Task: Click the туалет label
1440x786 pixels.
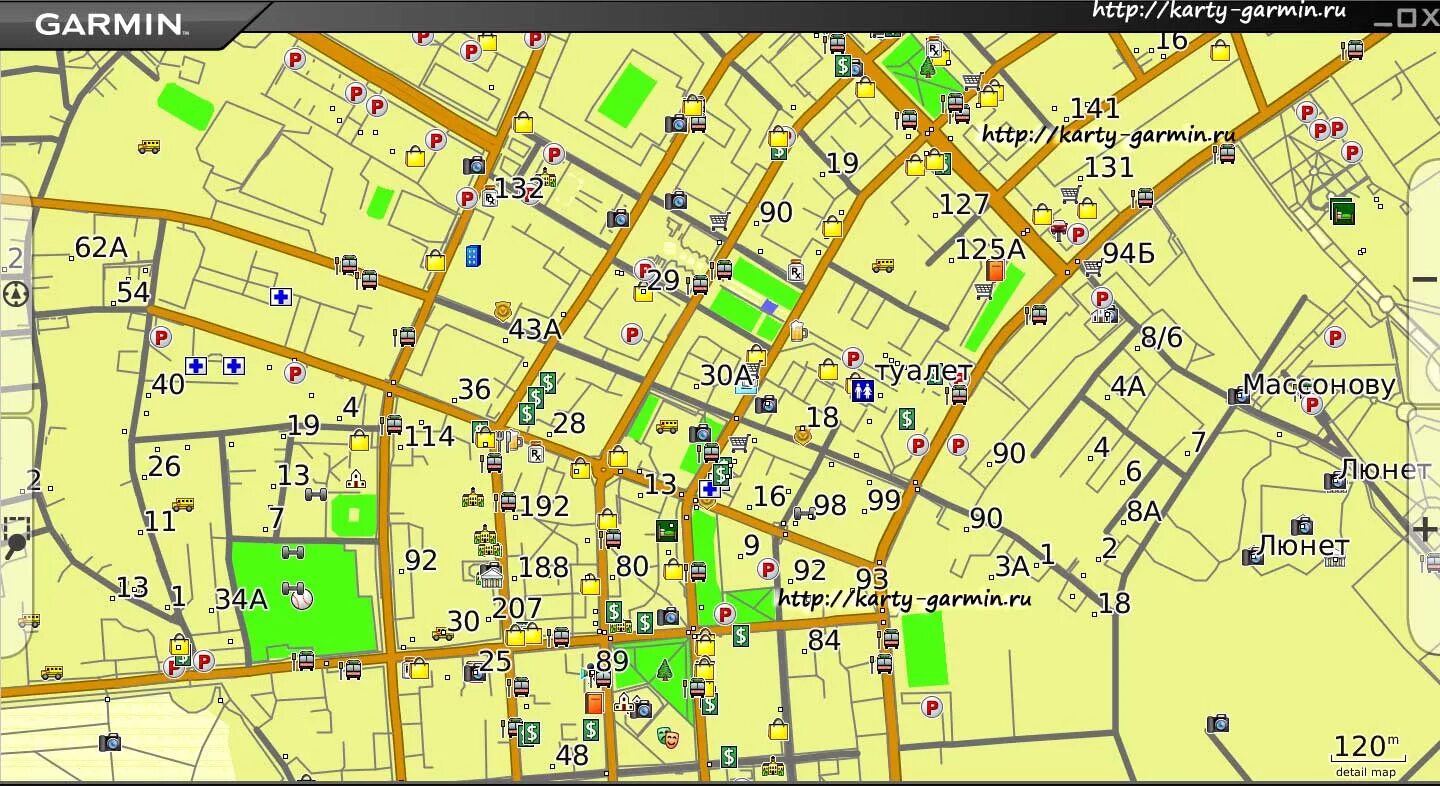Action: click(924, 371)
